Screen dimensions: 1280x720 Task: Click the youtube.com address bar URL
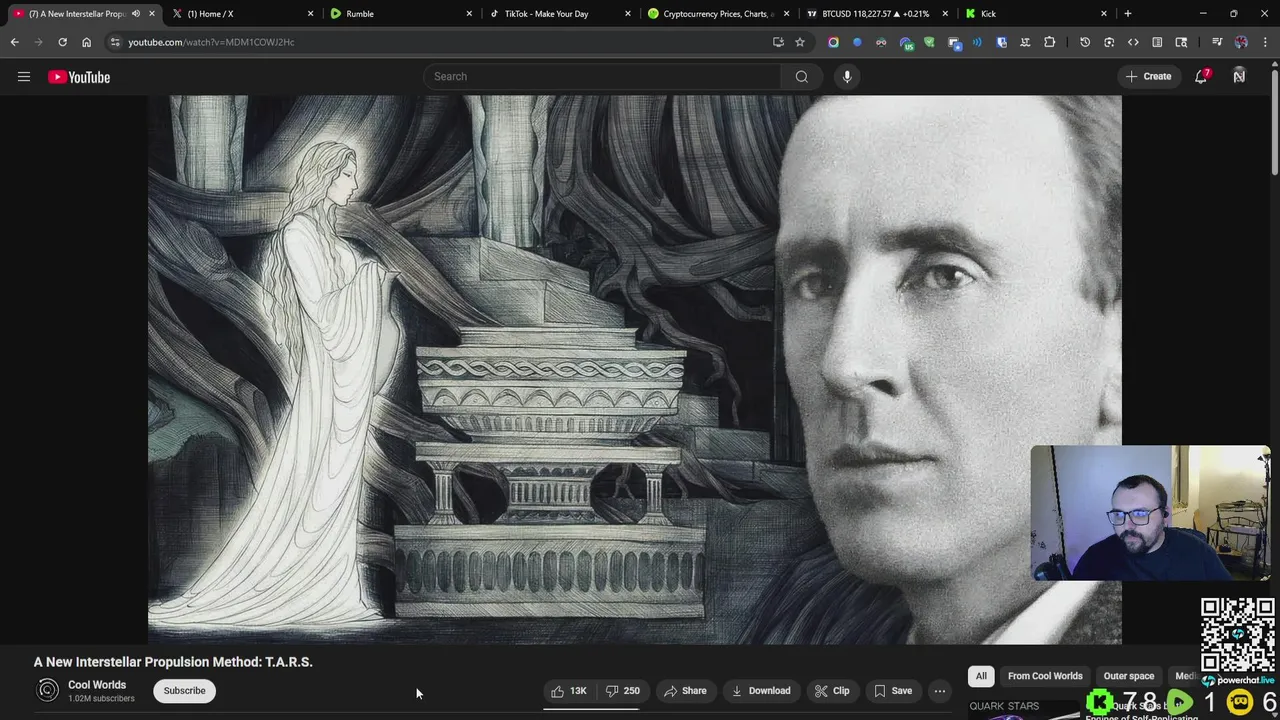tap(211, 42)
